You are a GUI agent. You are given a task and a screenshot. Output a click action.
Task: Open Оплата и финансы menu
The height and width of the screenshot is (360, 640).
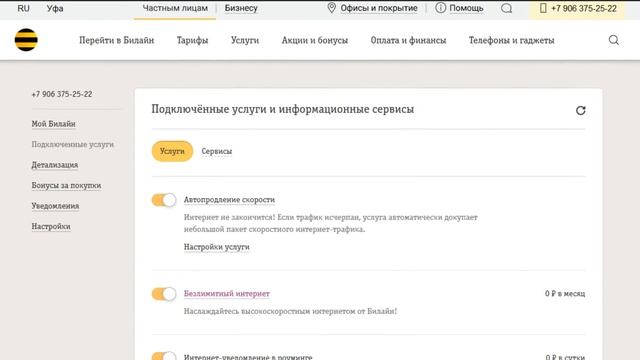pyautogui.click(x=408, y=40)
